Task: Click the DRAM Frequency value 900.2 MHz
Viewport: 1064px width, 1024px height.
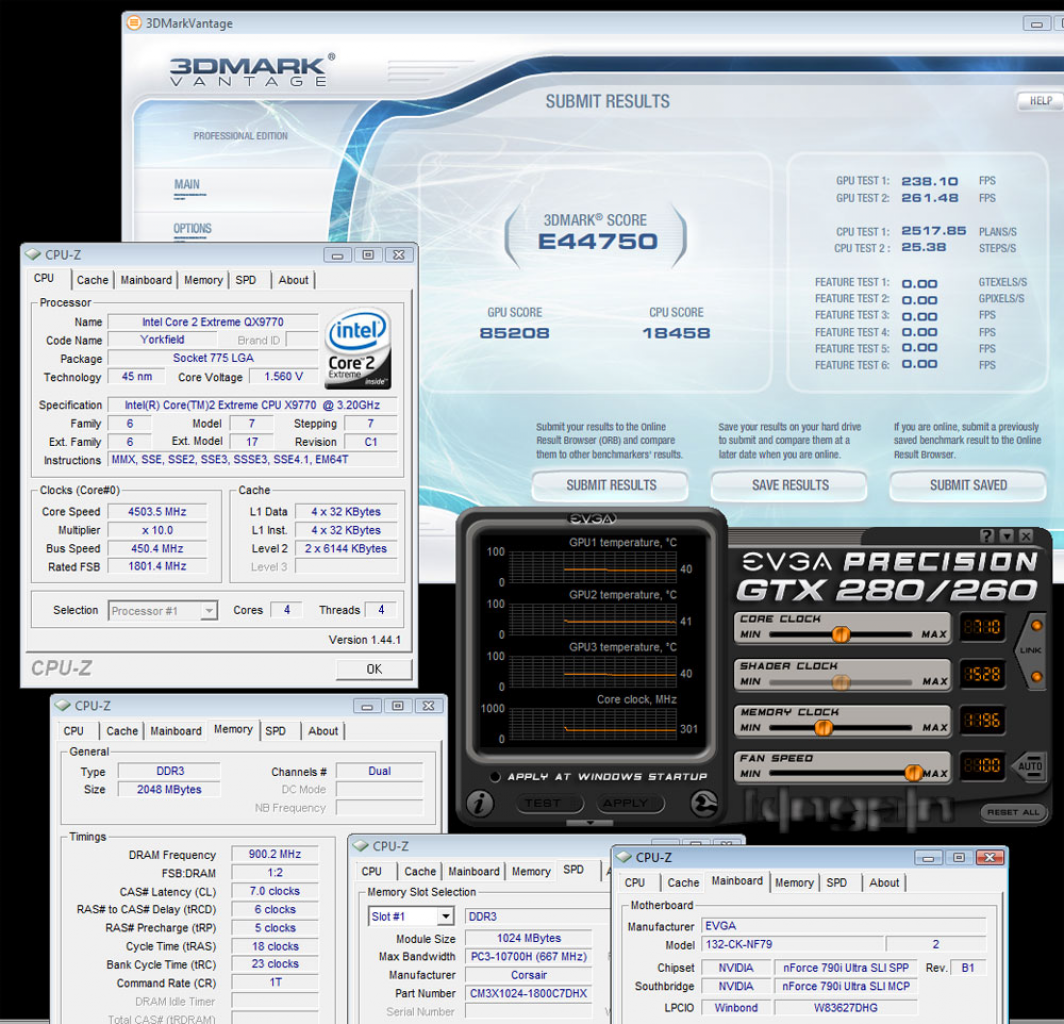Action: [275, 854]
